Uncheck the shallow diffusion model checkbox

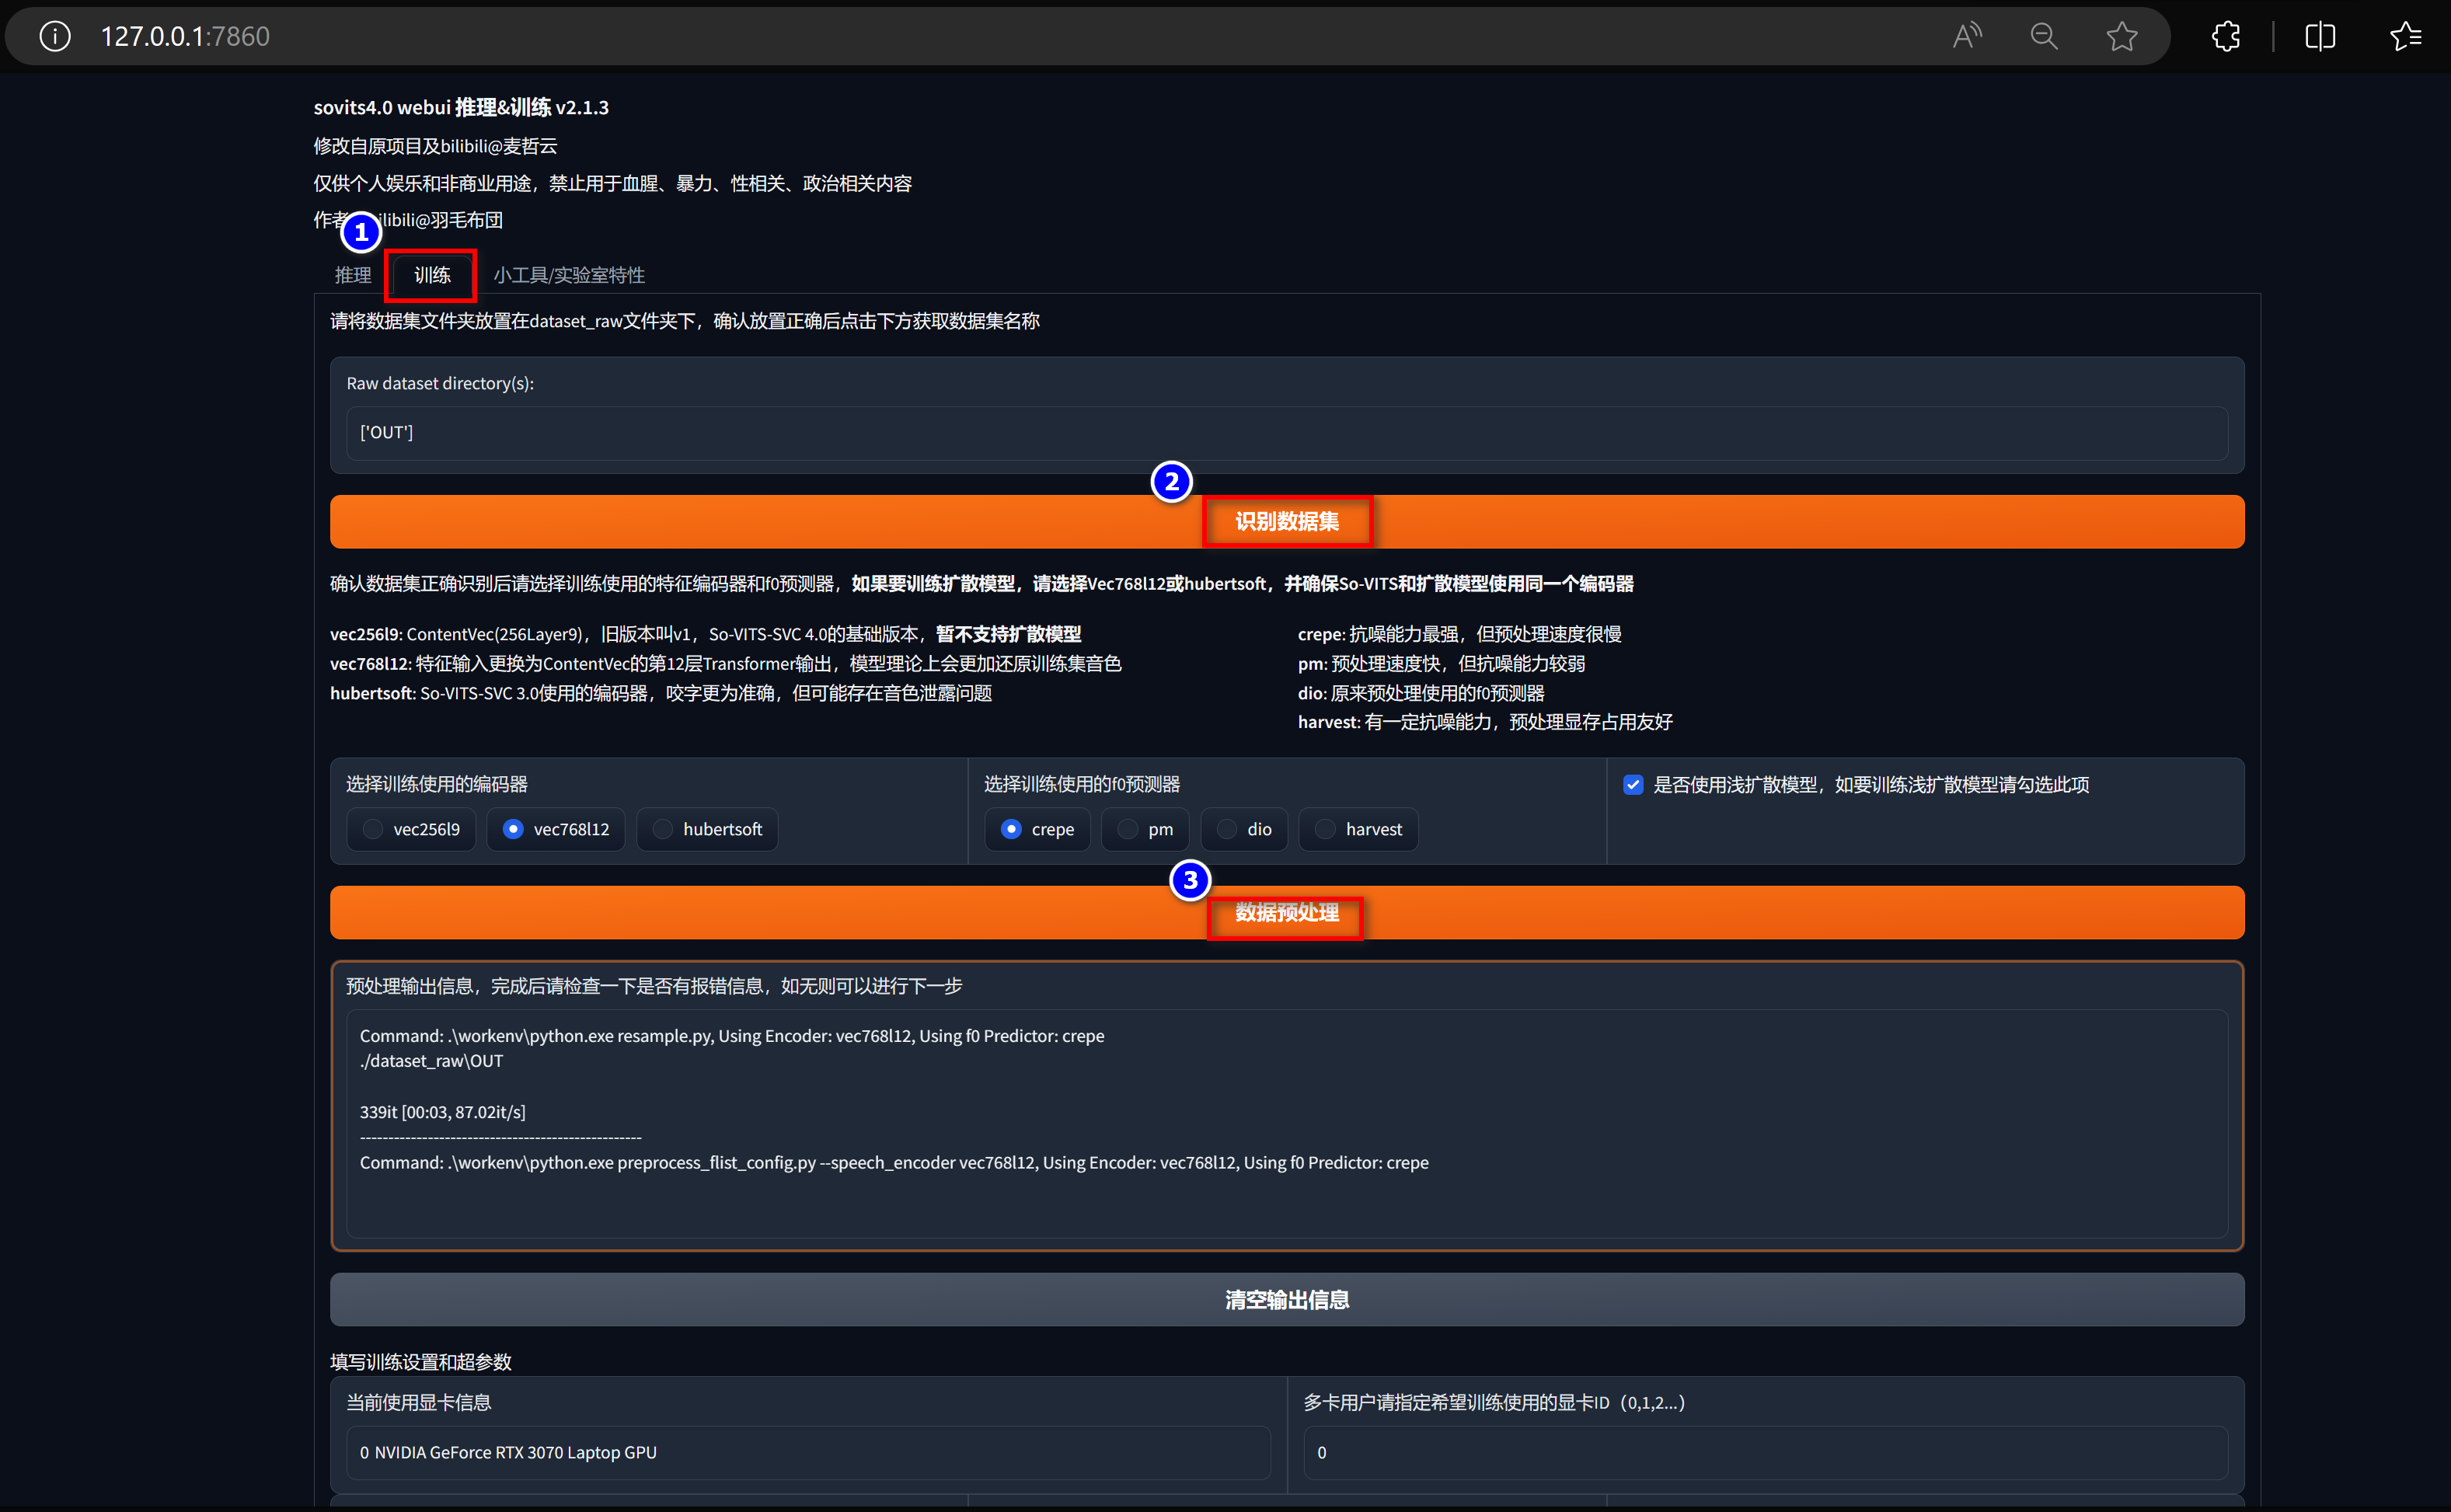click(1633, 785)
